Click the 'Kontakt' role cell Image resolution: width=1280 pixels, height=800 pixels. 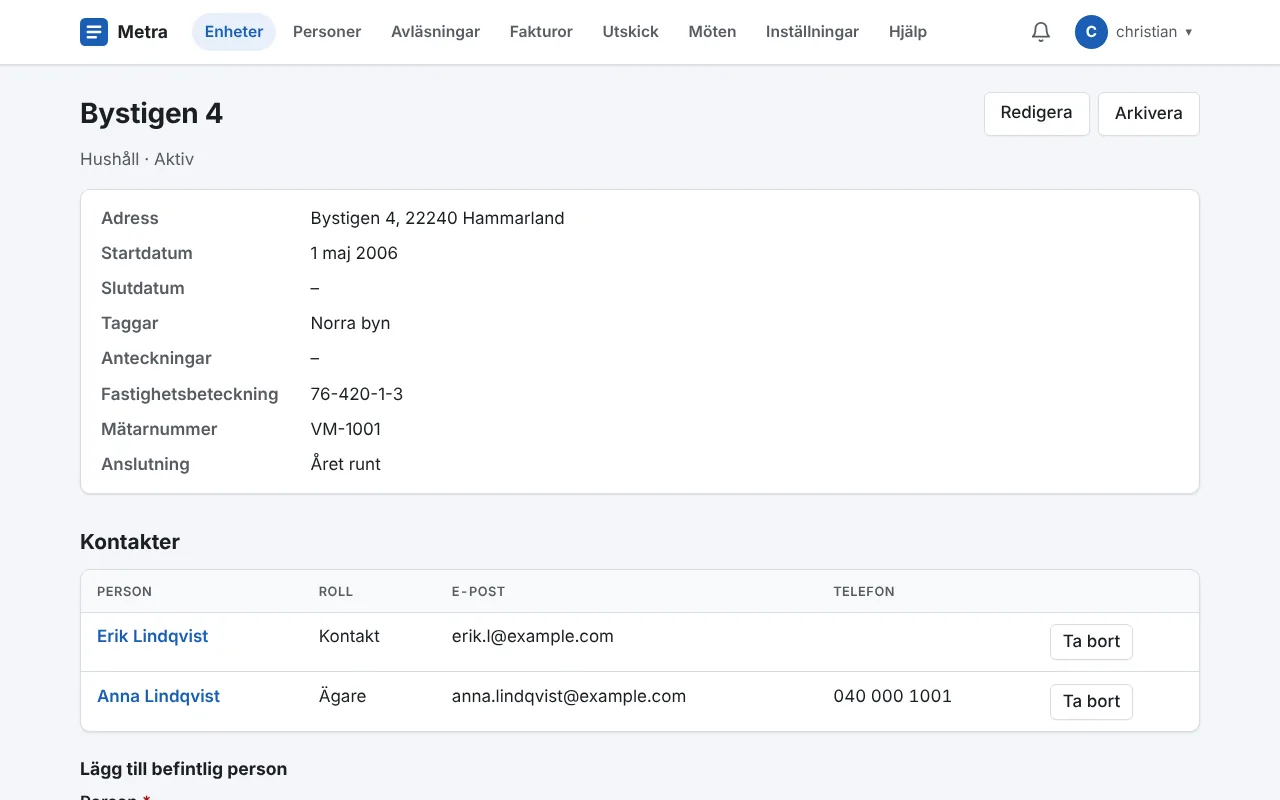point(349,636)
